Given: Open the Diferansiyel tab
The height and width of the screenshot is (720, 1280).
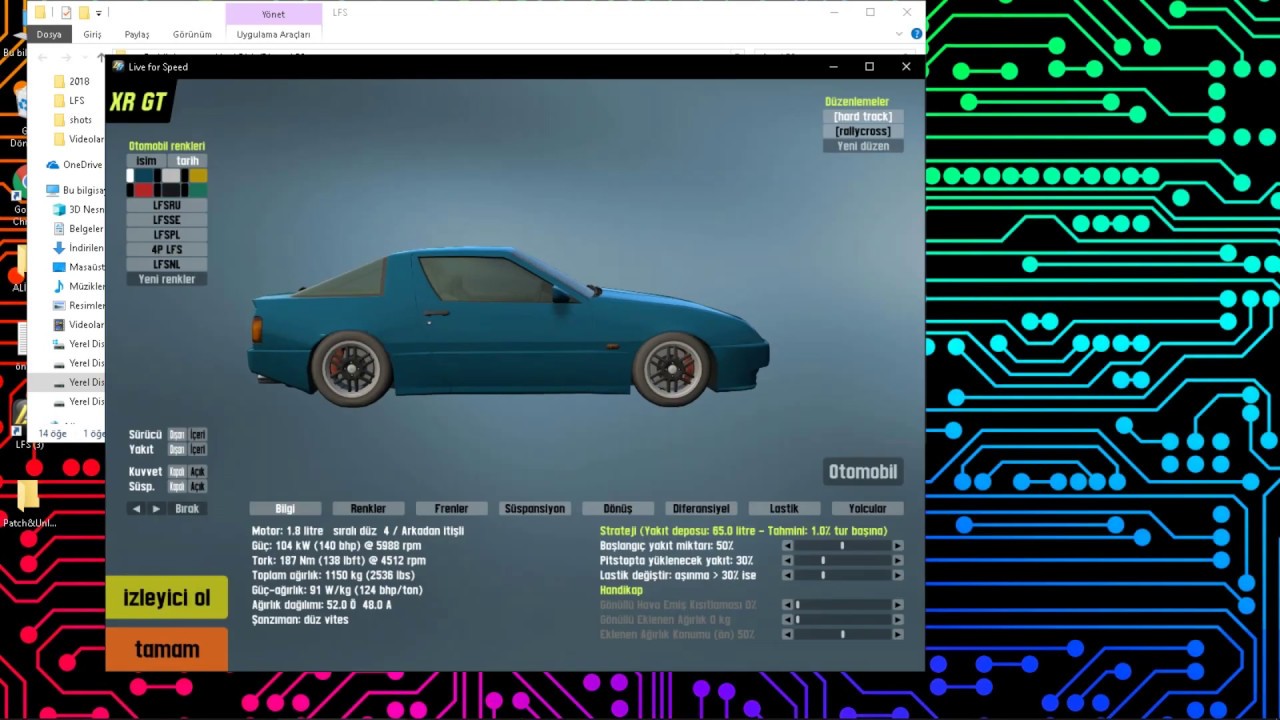Looking at the screenshot, I should [701, 509].
